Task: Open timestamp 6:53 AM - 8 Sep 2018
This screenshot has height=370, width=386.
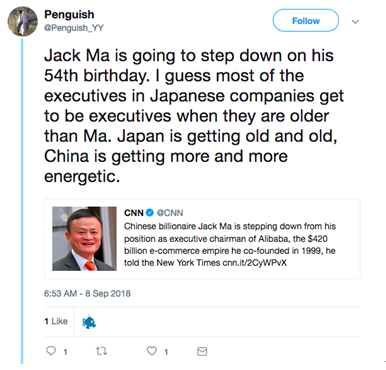Action: tap(87, 294)
